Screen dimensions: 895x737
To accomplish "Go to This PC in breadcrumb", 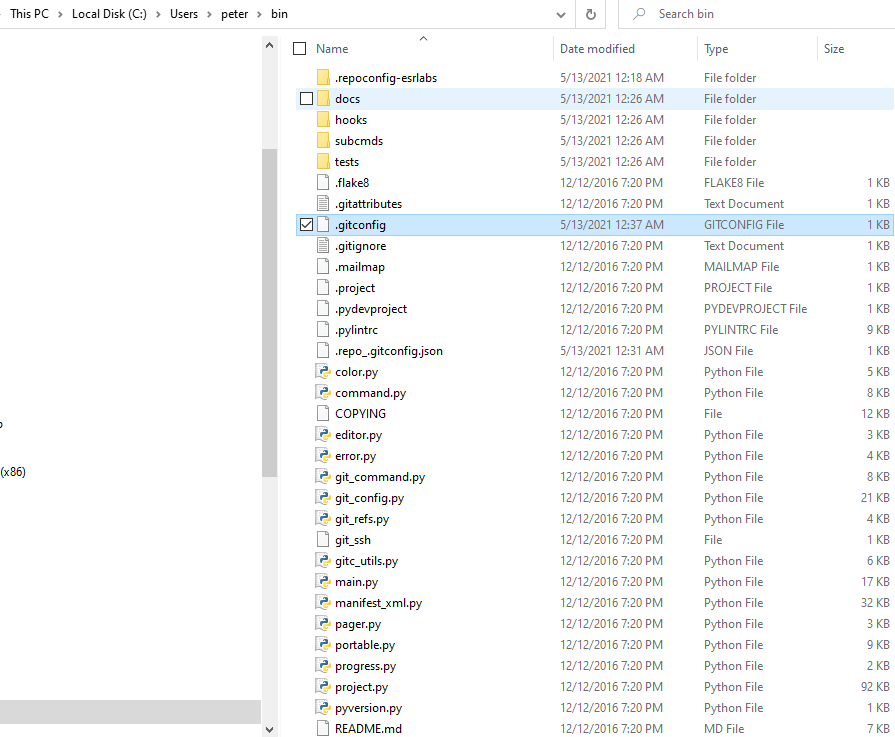I will (x=31, y=14).
